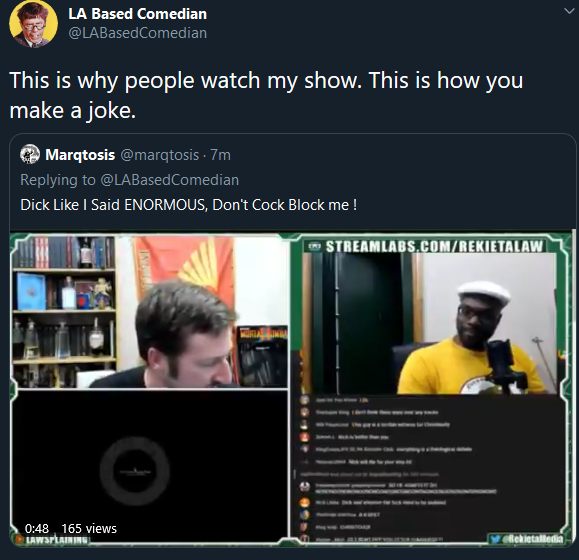Click the Lawsplaining logo icon
This screenshot has height=560, width=579.
(x=18, y=539)
